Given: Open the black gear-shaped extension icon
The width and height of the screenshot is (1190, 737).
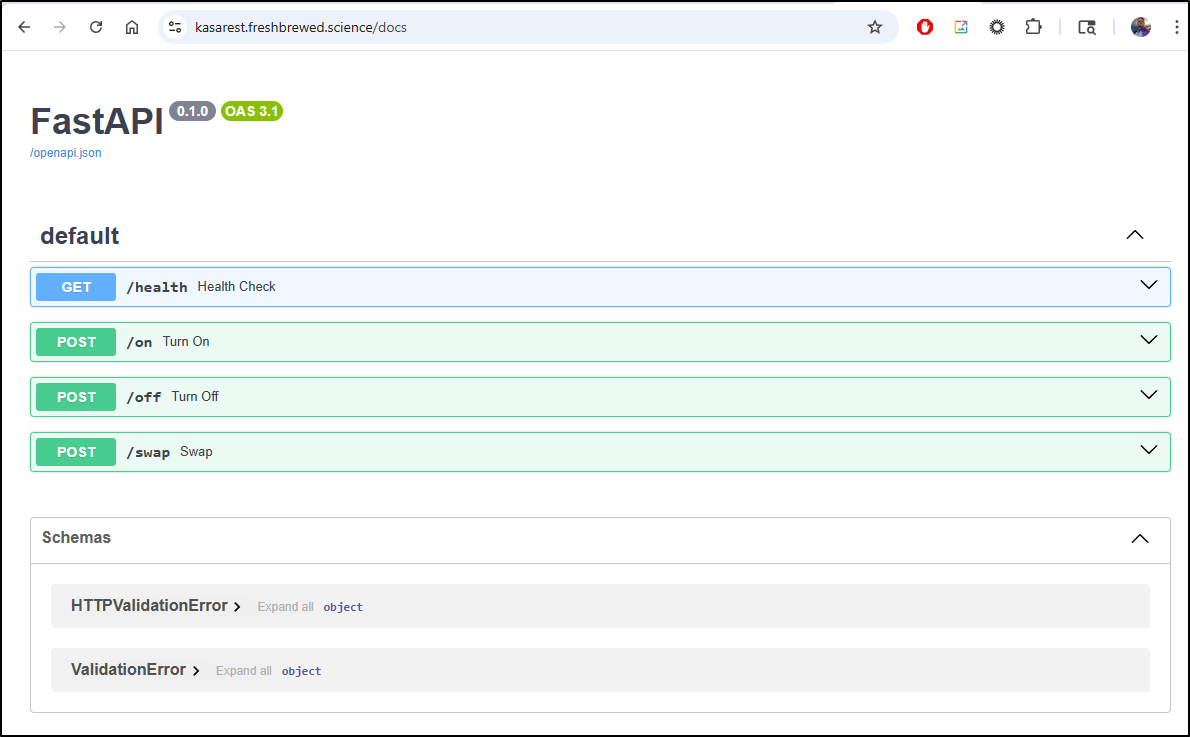Looking at the screenshot, I should pyautogui.click(x=996, y=27).
